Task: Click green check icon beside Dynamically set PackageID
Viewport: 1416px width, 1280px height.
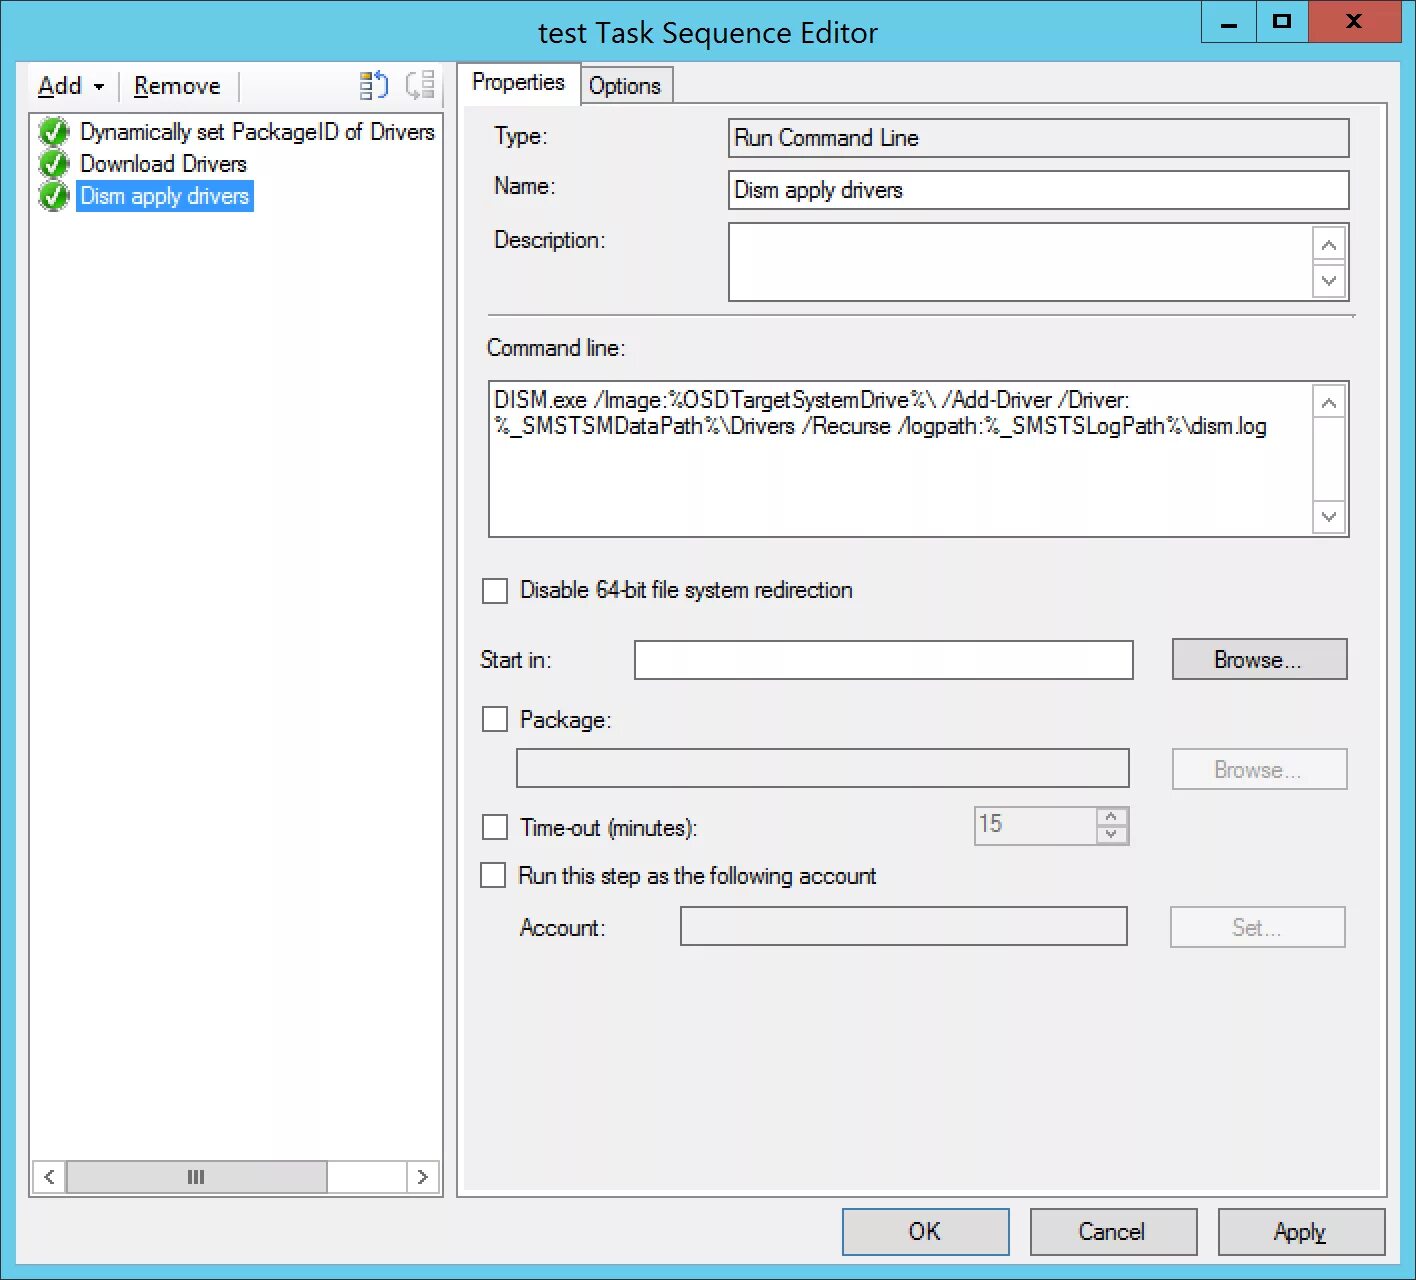Action: [54, 132]
